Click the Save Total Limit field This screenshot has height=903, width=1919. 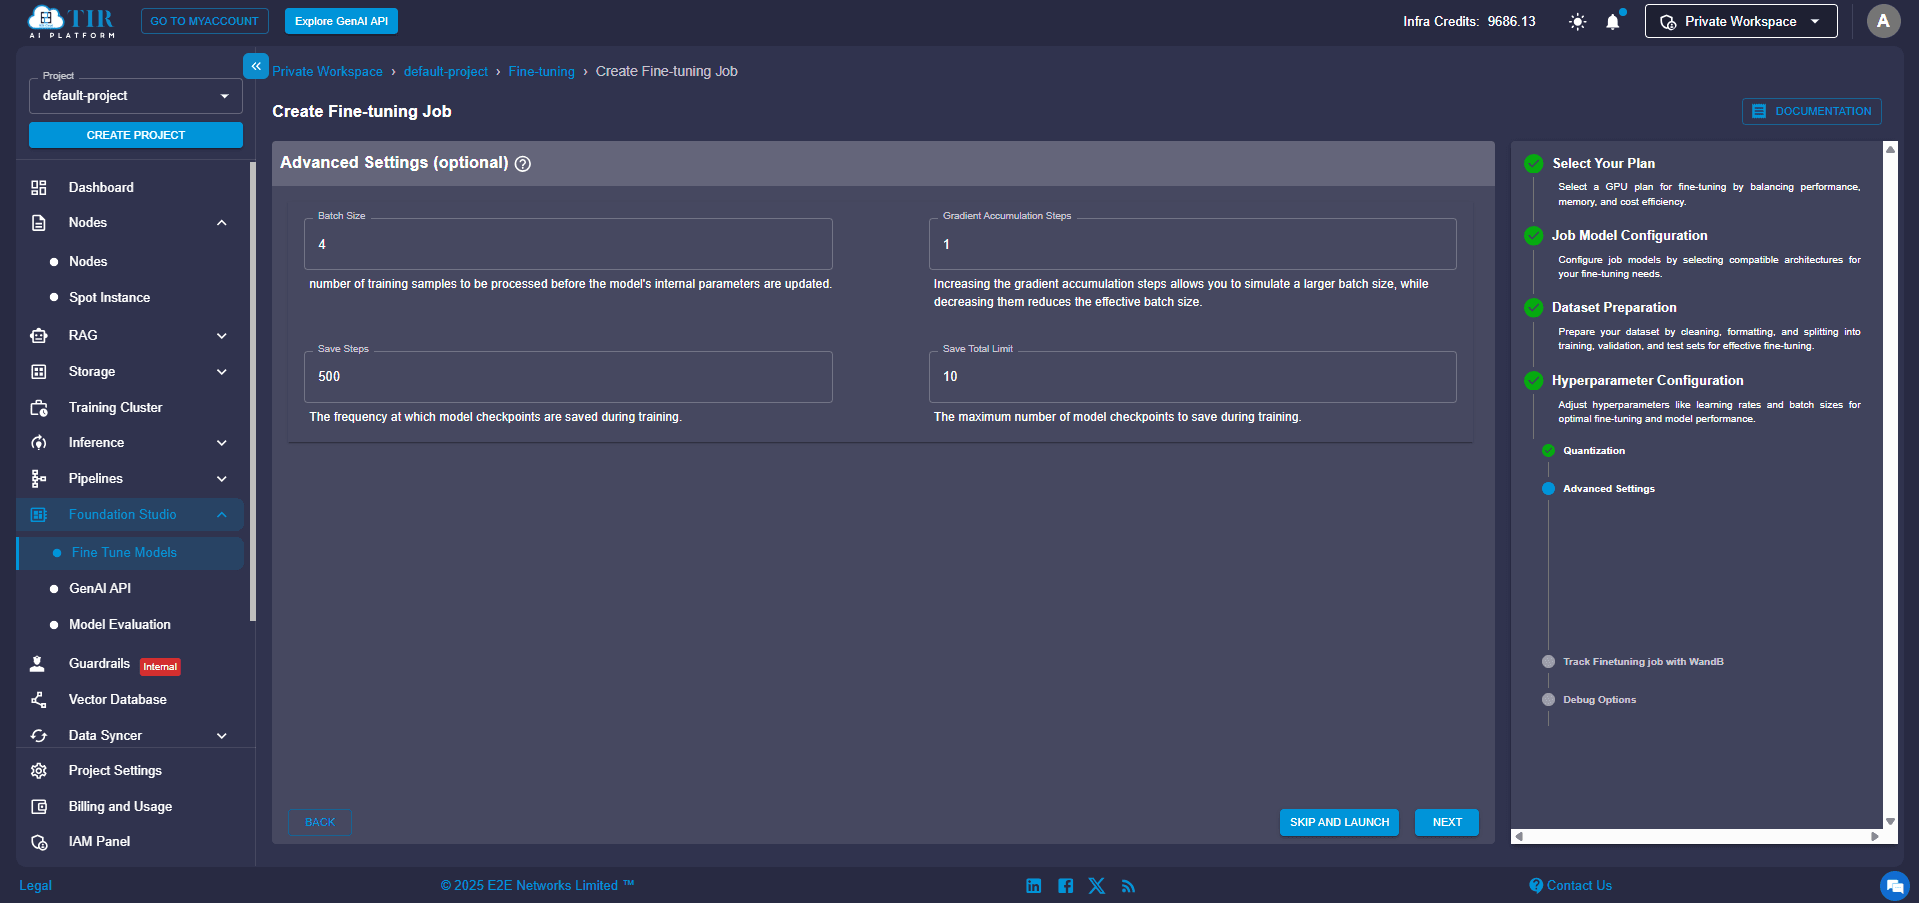coord(1192,377)
